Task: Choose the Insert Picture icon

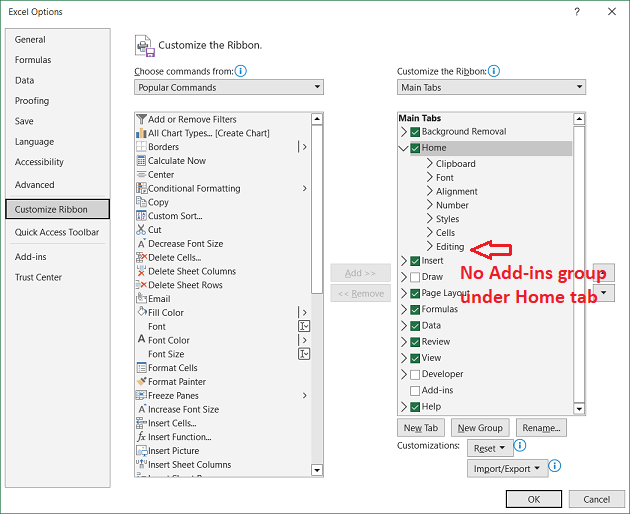Action: [x=141, y=451]
